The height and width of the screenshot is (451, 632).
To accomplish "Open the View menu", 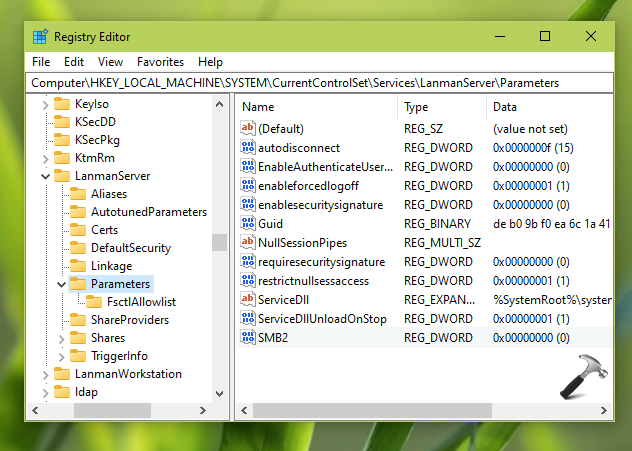I will (x=110, y=62).
